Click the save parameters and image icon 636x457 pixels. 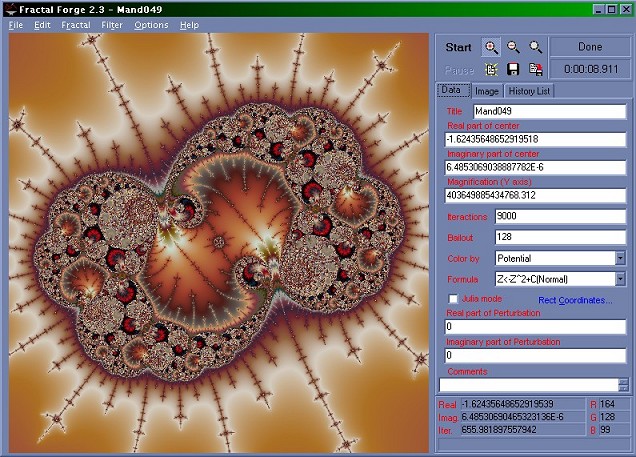(535, 69)
